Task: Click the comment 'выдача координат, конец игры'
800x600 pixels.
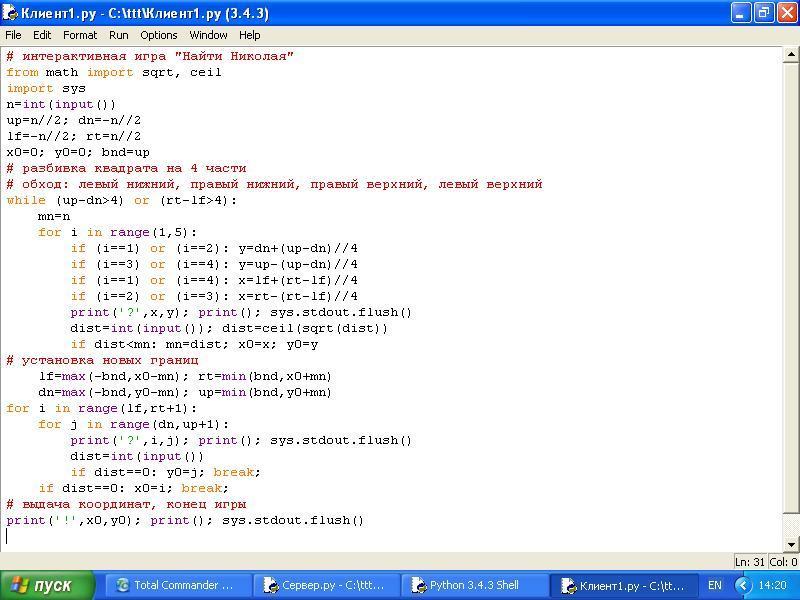Action: [126, 505]
